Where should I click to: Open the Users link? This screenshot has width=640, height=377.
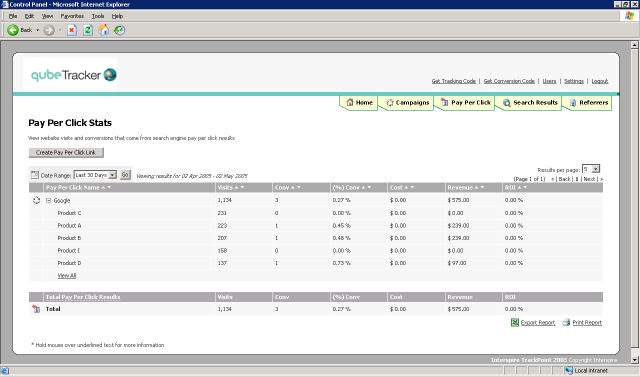[x=549, y=81]
